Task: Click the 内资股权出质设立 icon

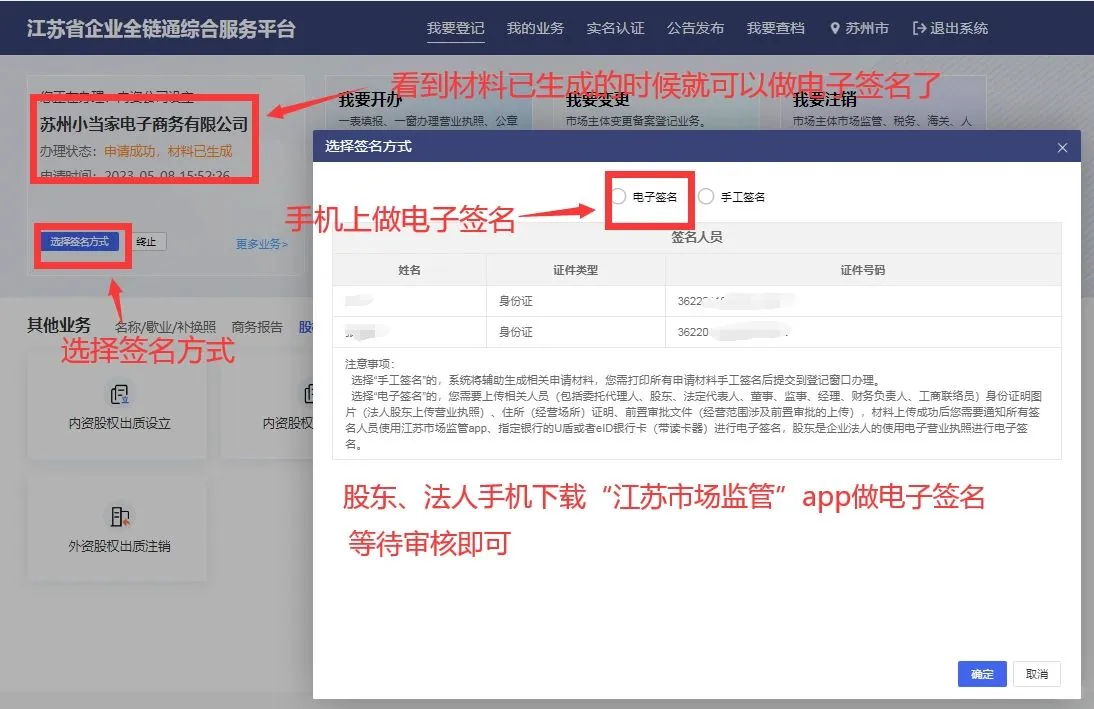Action: [119, 393]
